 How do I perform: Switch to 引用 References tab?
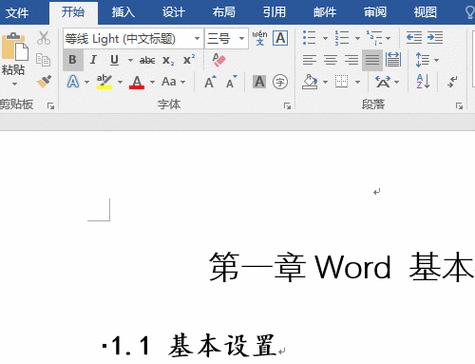(274, 12)
